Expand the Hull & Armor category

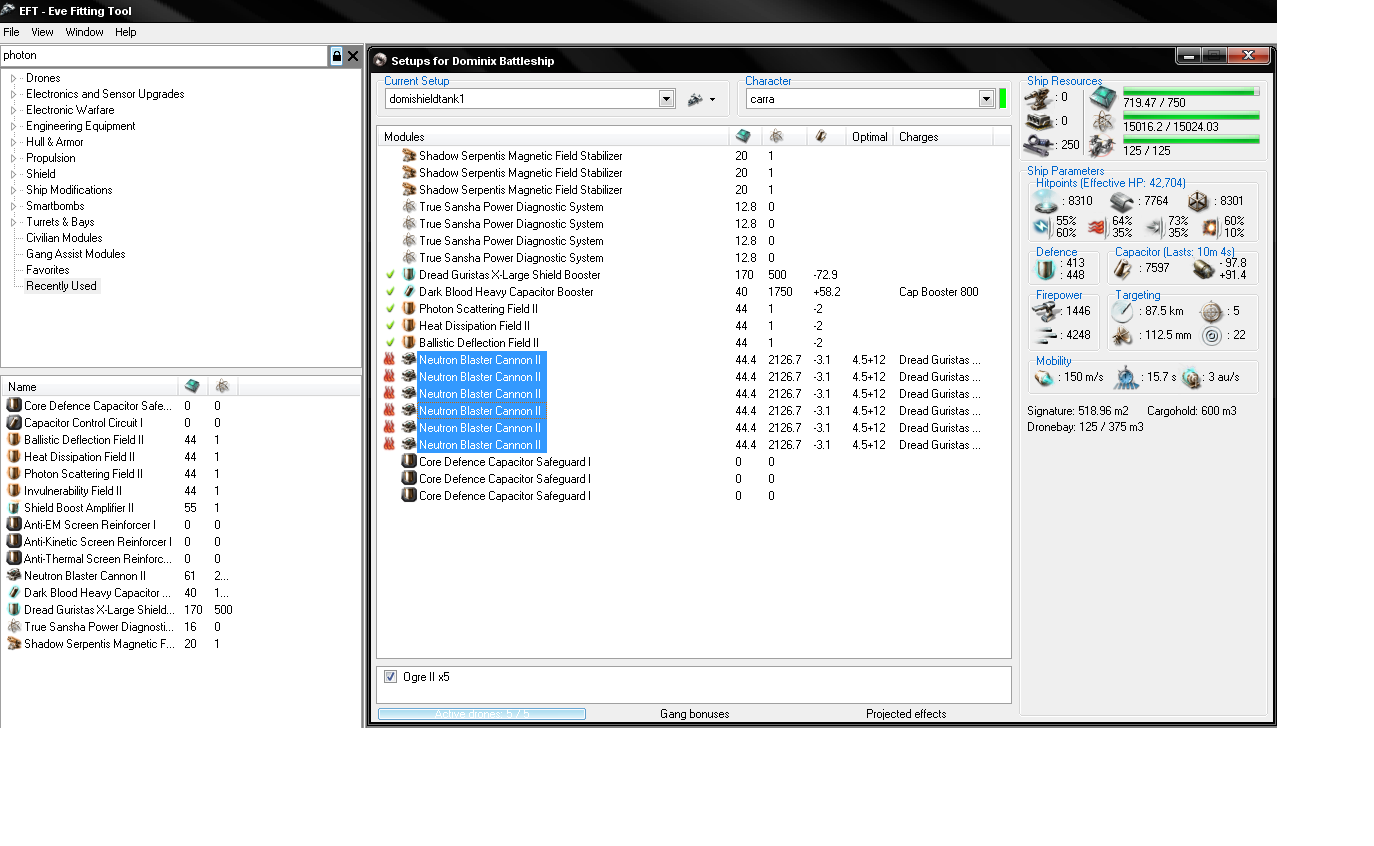point(14,142)
